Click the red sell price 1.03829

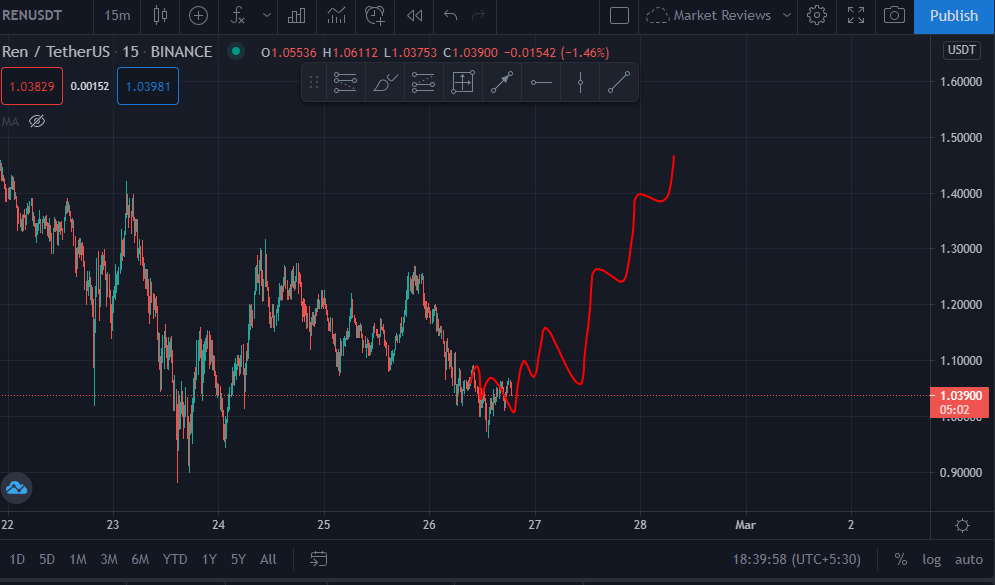coord(32,86)
